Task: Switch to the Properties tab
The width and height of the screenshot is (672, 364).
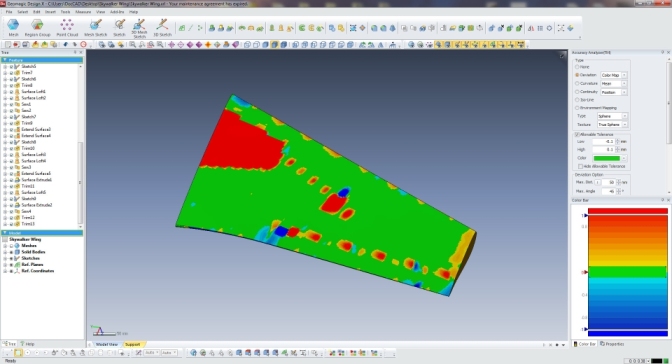Action: point(612,344)
